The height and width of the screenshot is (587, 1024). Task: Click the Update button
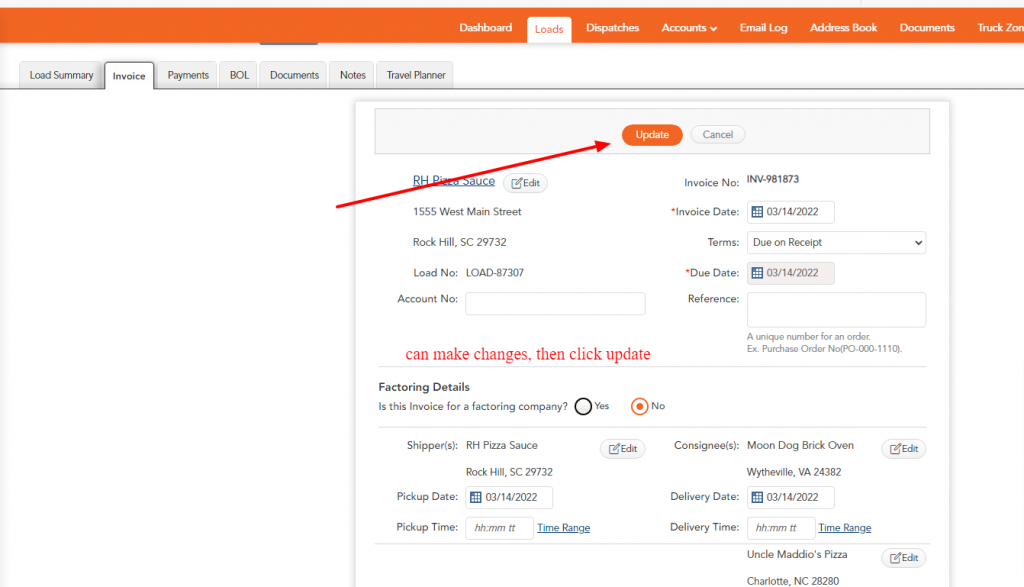point(652,135)
